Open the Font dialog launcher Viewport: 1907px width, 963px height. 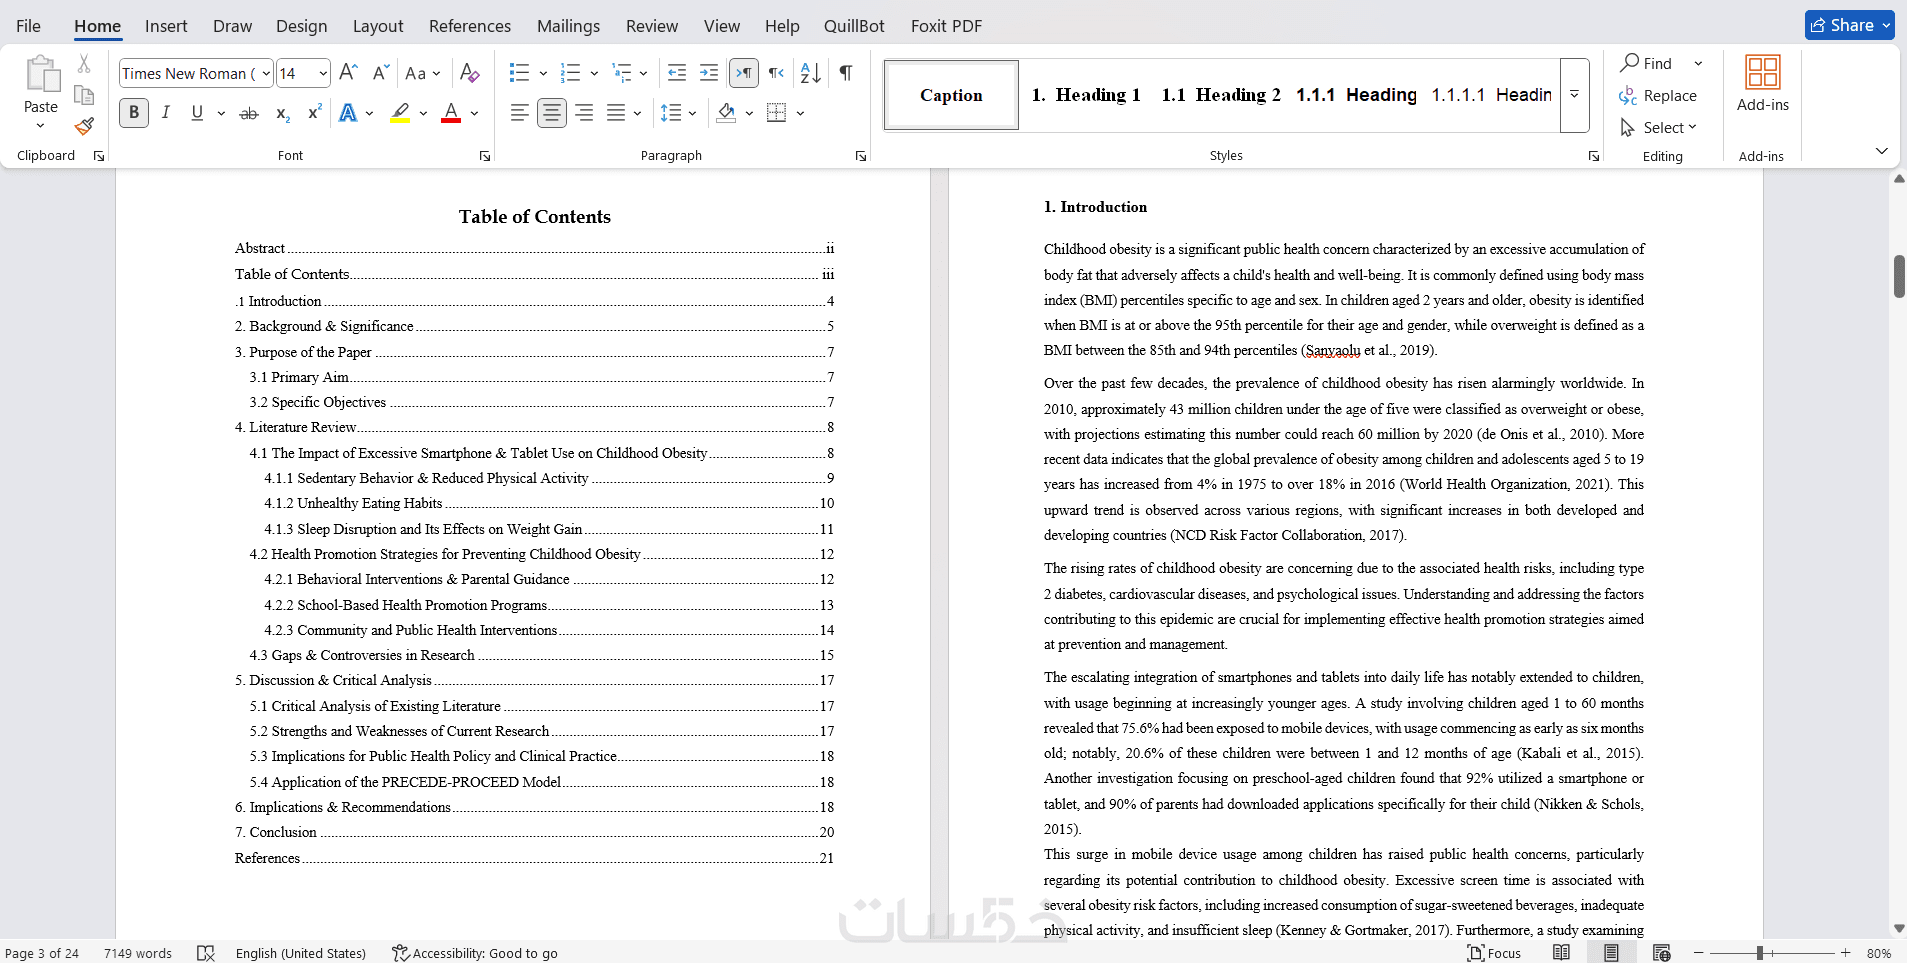[x=485, y=156]
